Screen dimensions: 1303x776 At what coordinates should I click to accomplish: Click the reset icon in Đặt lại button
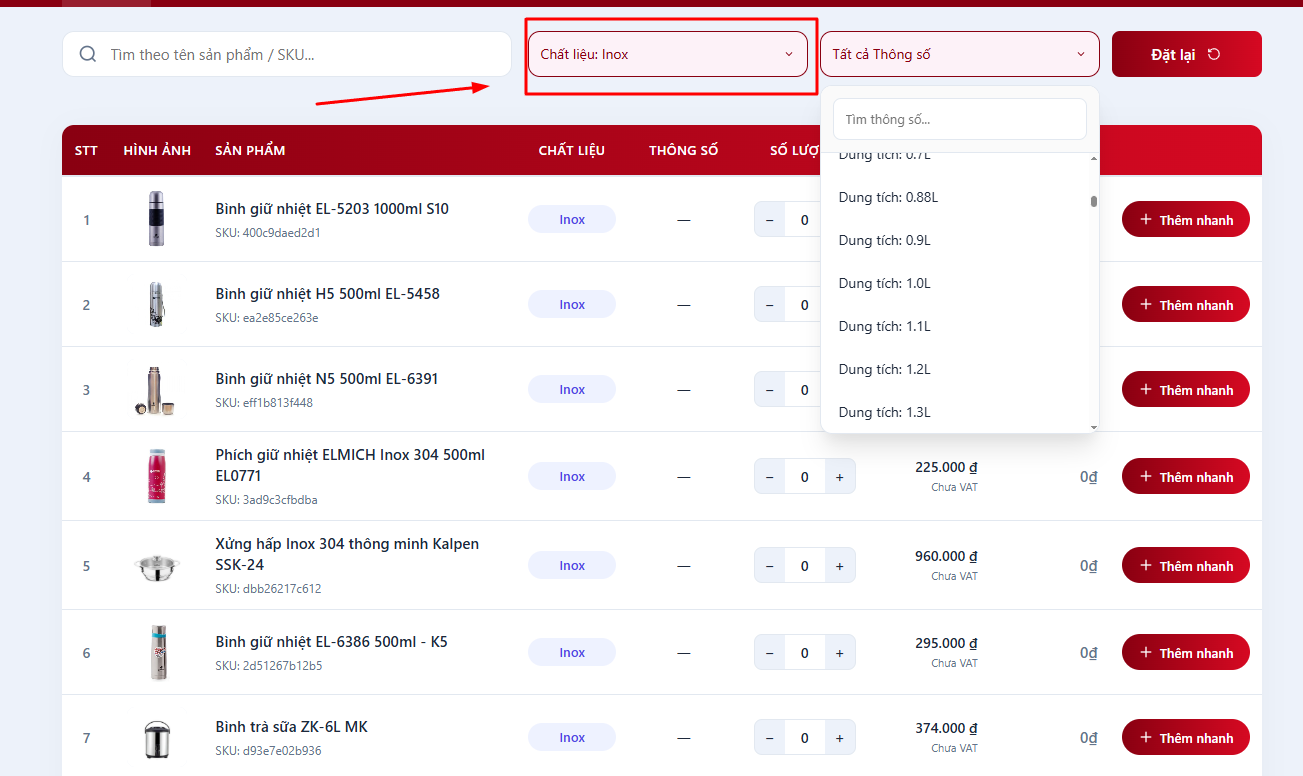(x=1214, y=54)
